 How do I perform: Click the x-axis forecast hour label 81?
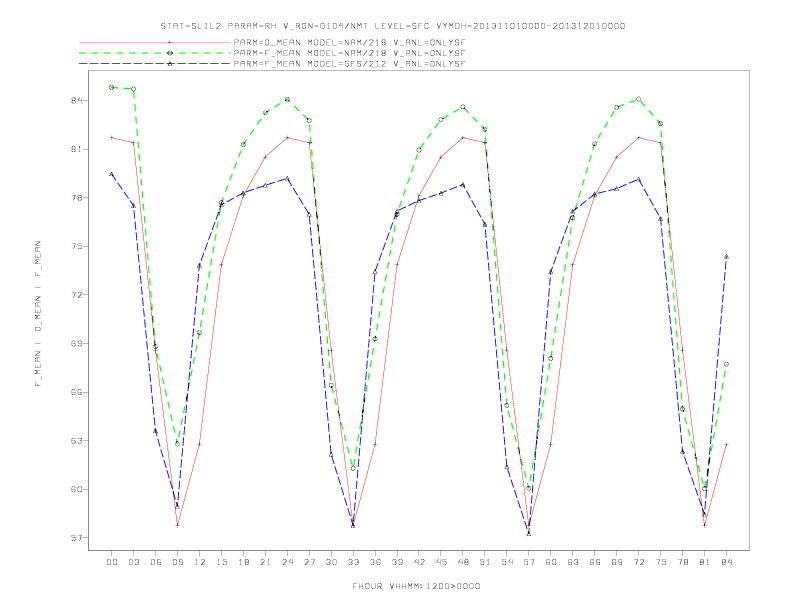(705, 562)
